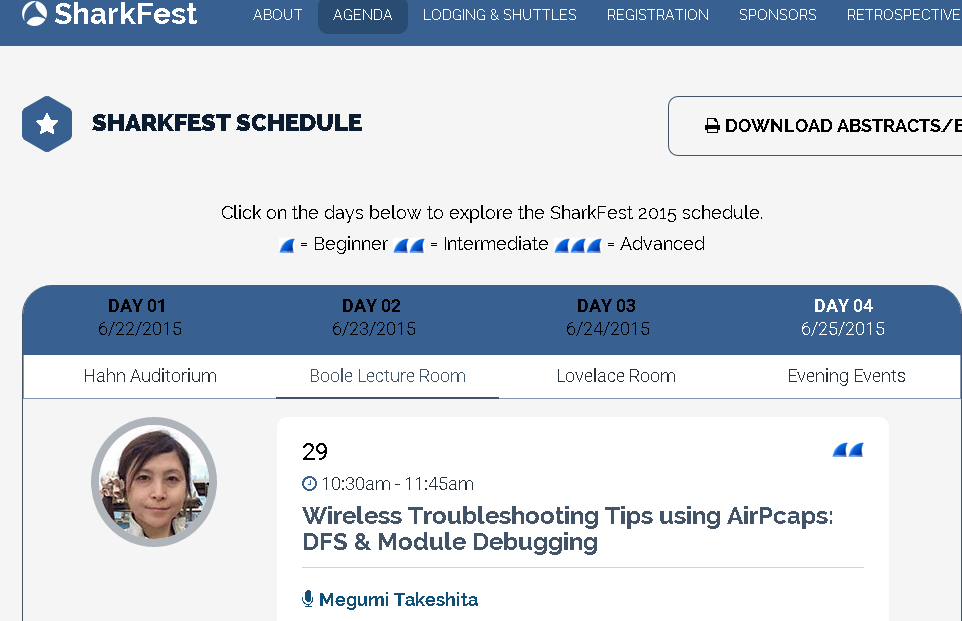The image size is (962, 621).
Task: Open the RETROSPECTIVE menu item
Action: pos(904,15)
